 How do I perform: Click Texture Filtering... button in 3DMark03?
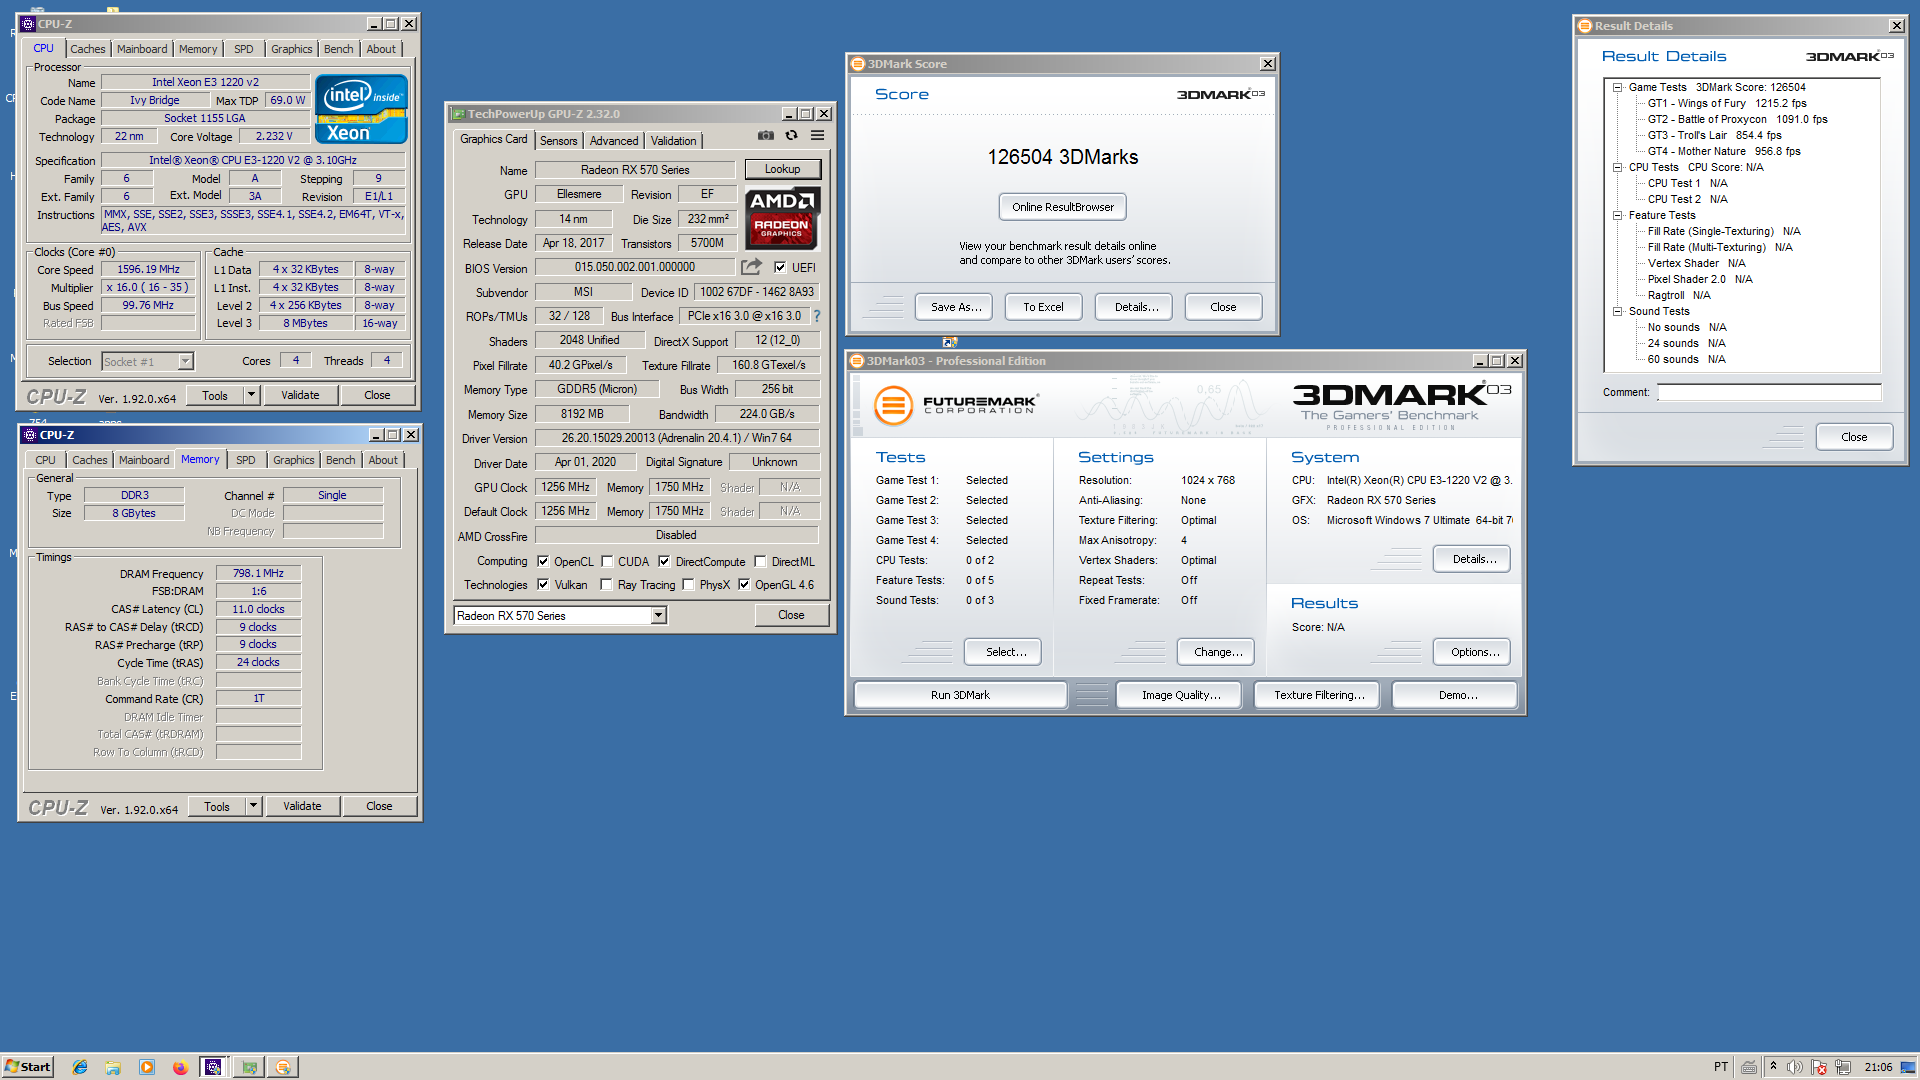point(1318,695)
